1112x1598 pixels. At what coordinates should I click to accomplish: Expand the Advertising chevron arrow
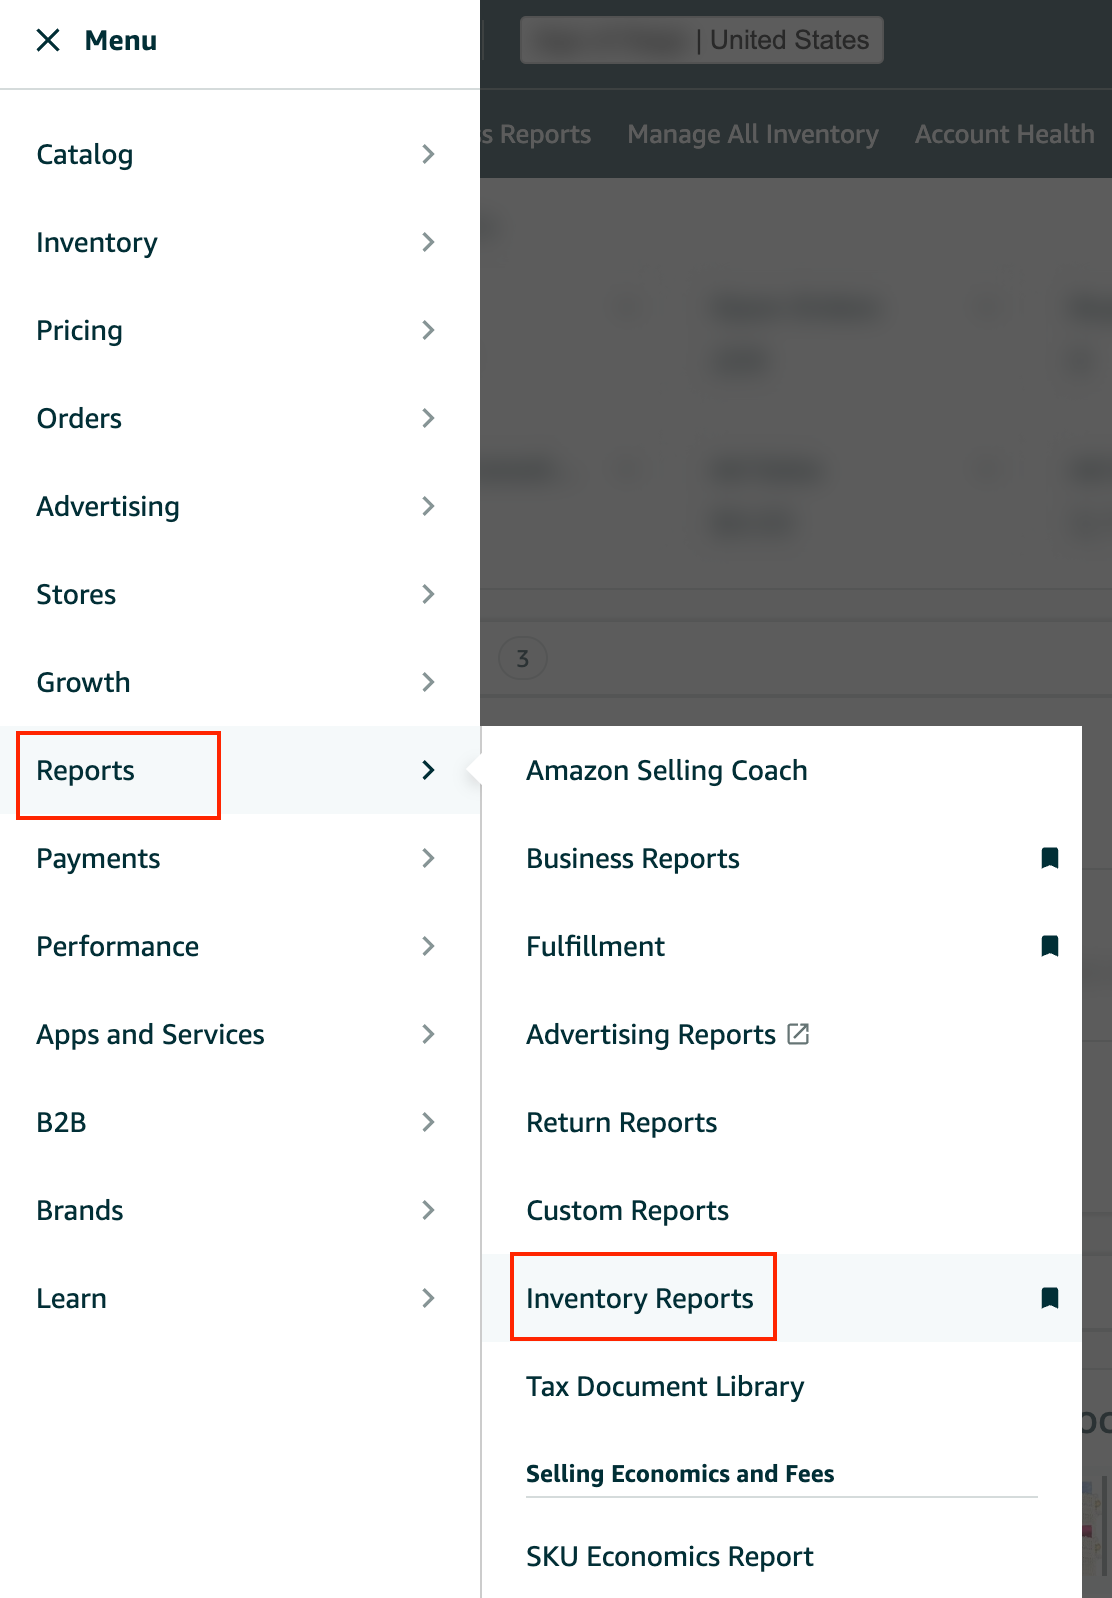pyautogui.click(x=428, y=506)
